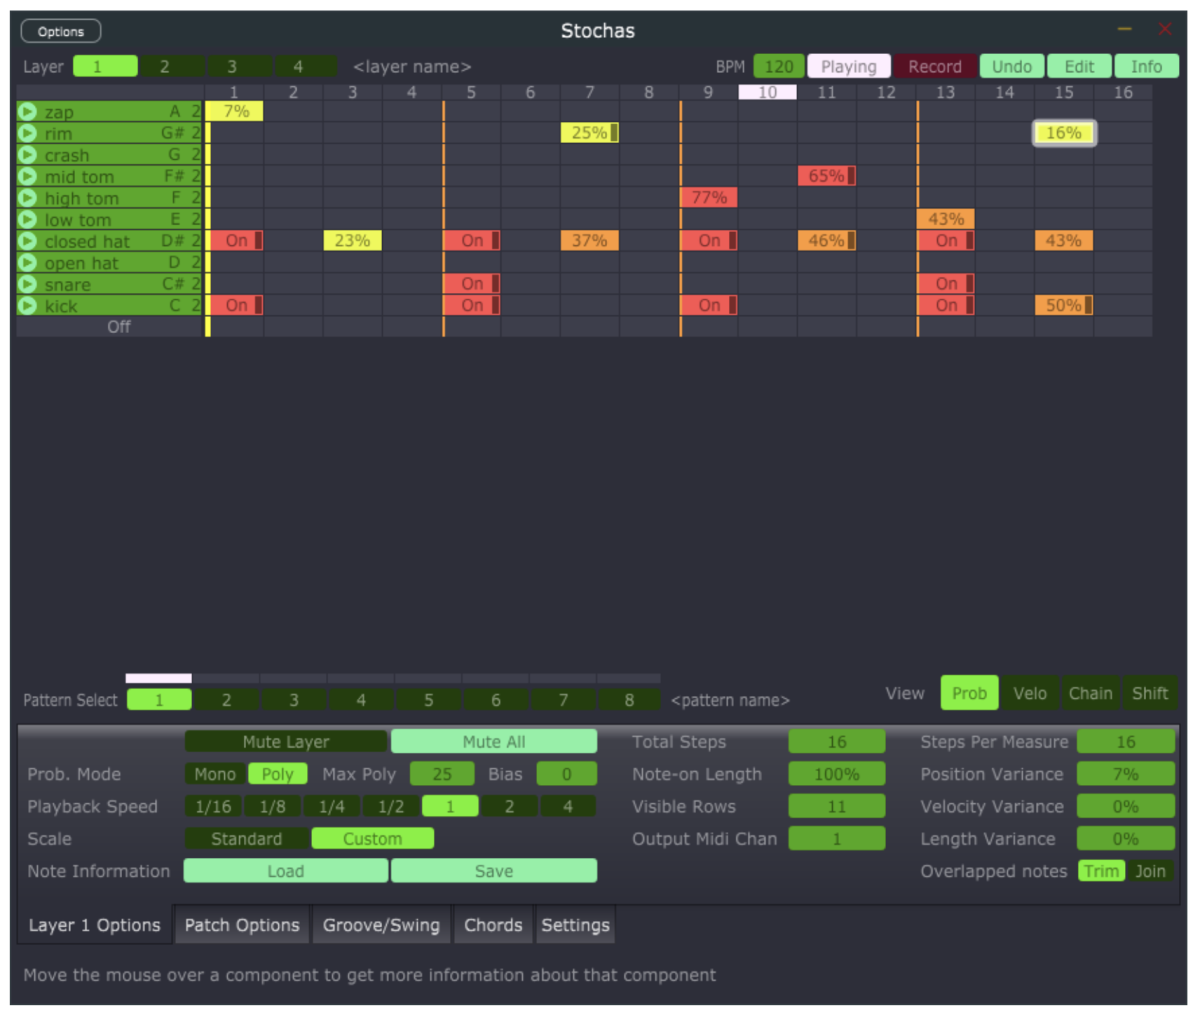Audition the kick row play icon

[x=27, y=306]
